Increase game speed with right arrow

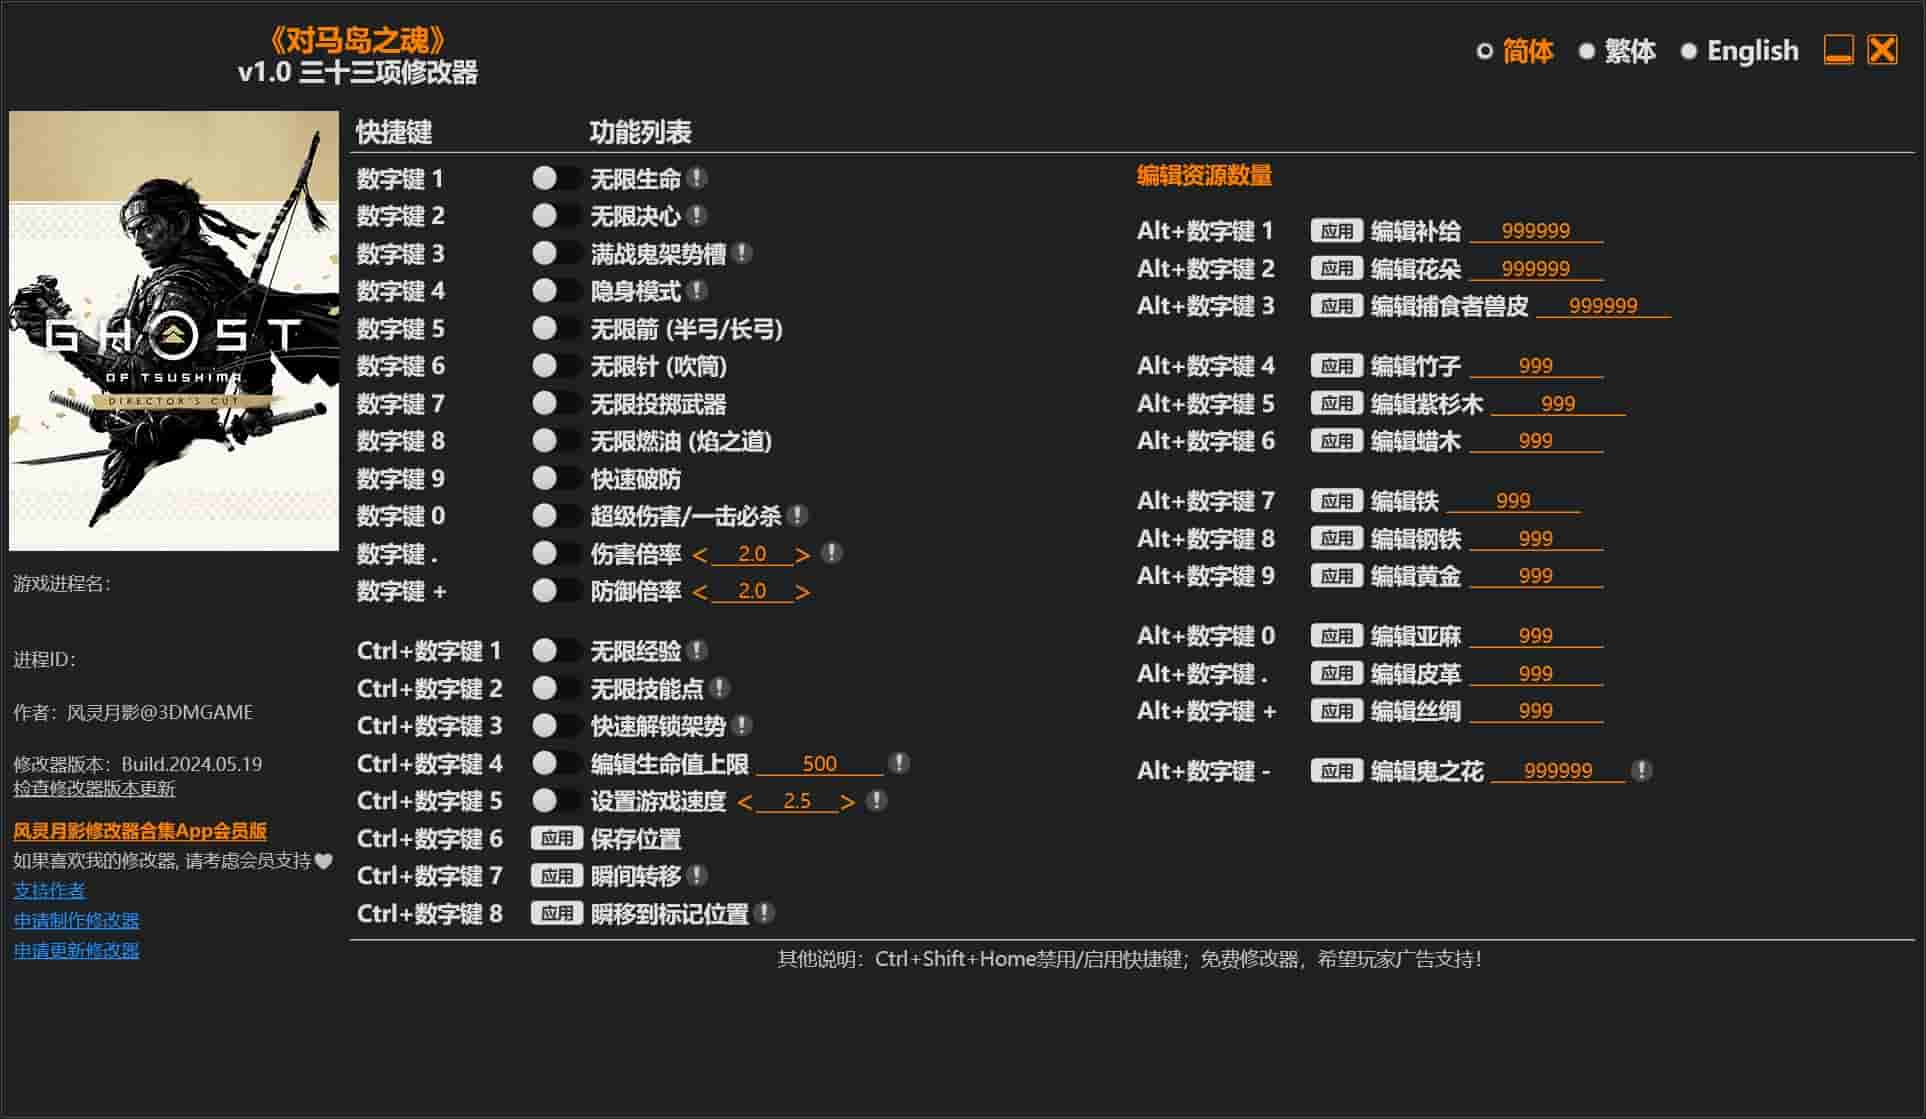click(x=847, y=802)
